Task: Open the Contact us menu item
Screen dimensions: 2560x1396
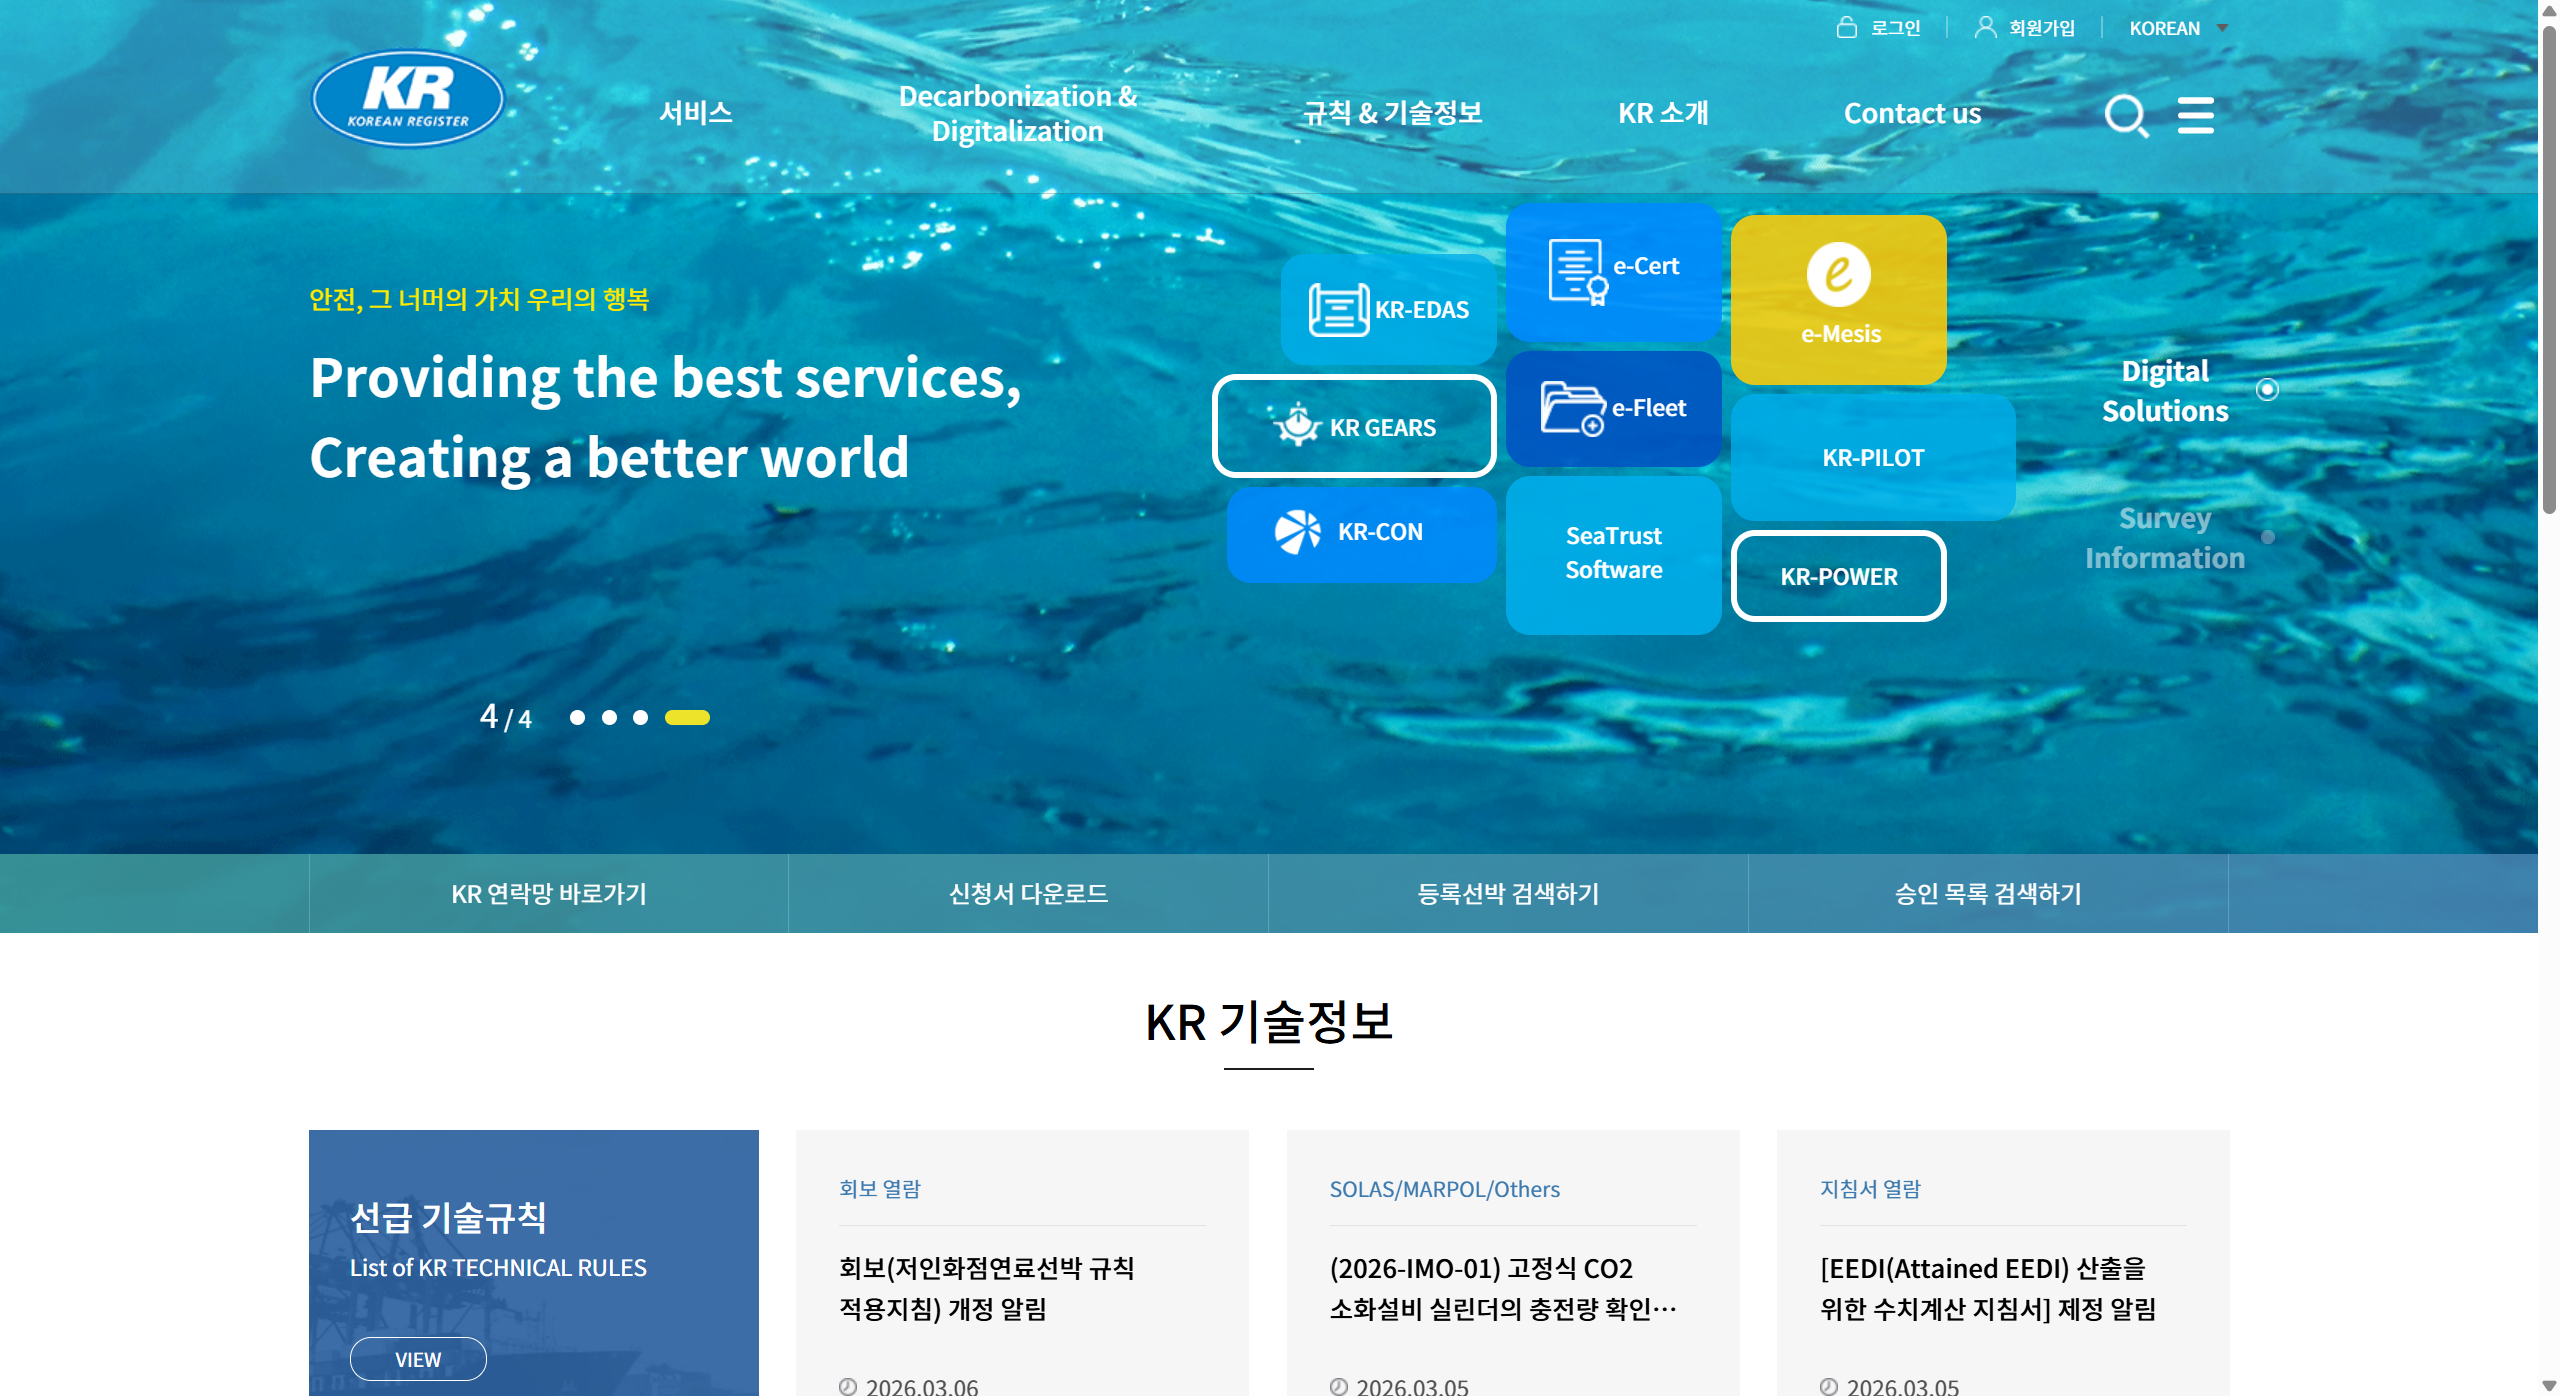Action: [1912, 113]
